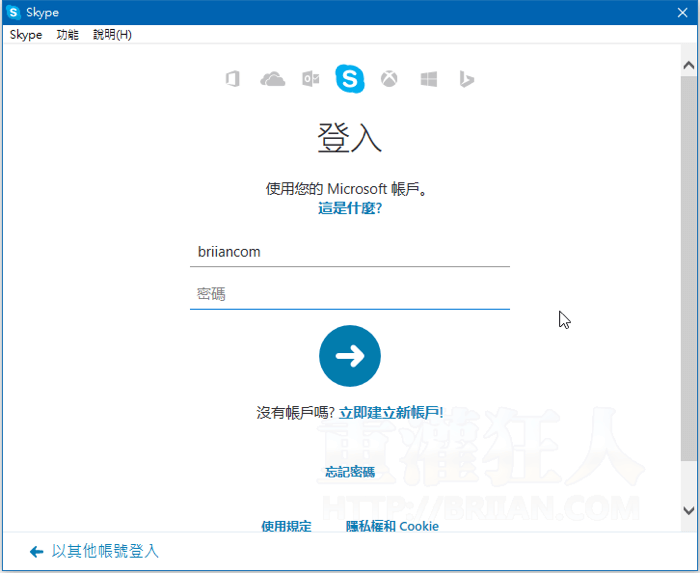Click the blue Skype logo icon
Viewport: 700px width, 573px height.
(350, 79)
